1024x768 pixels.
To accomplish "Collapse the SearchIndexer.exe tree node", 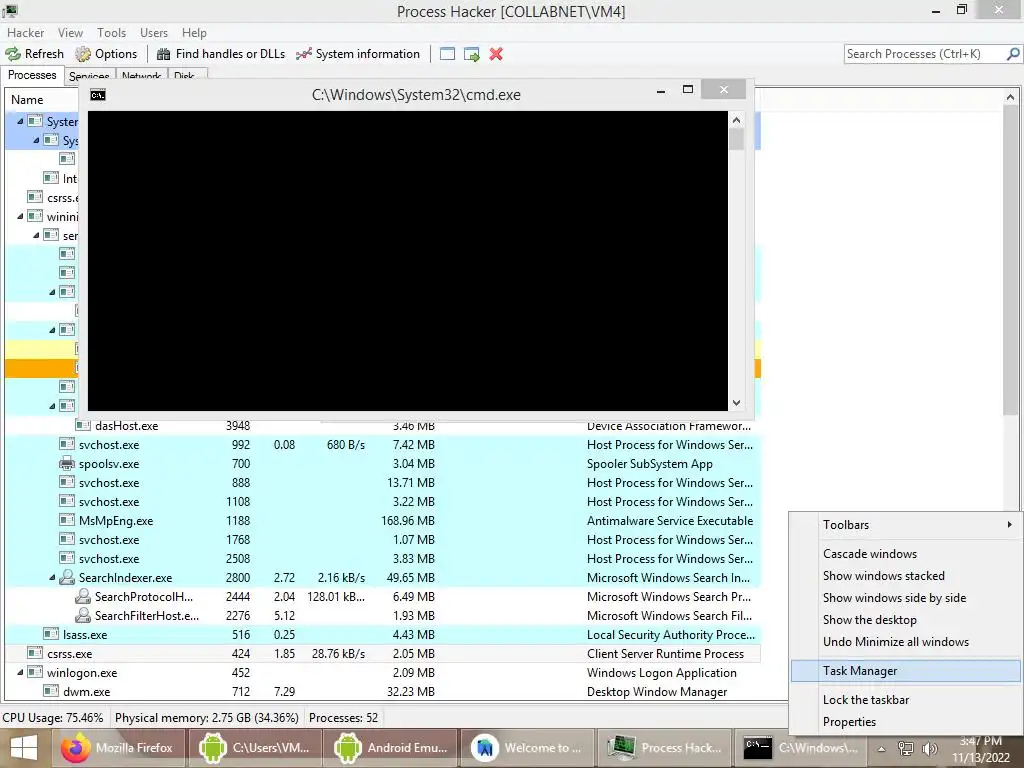I will [x=52, y=577].
